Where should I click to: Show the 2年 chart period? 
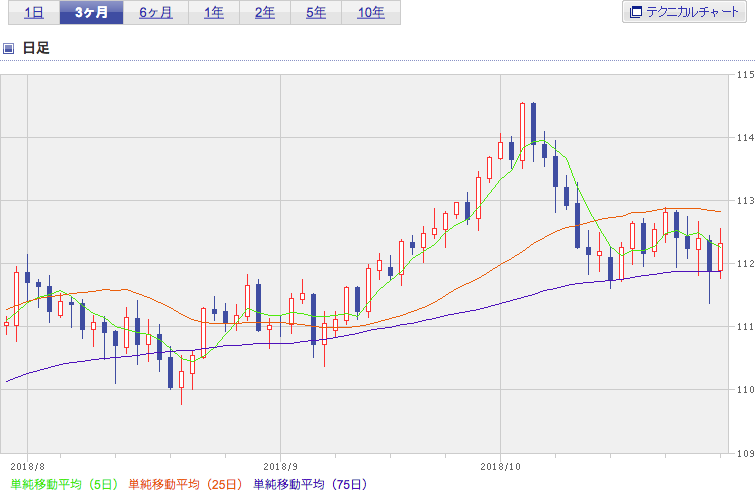point(265,13)
